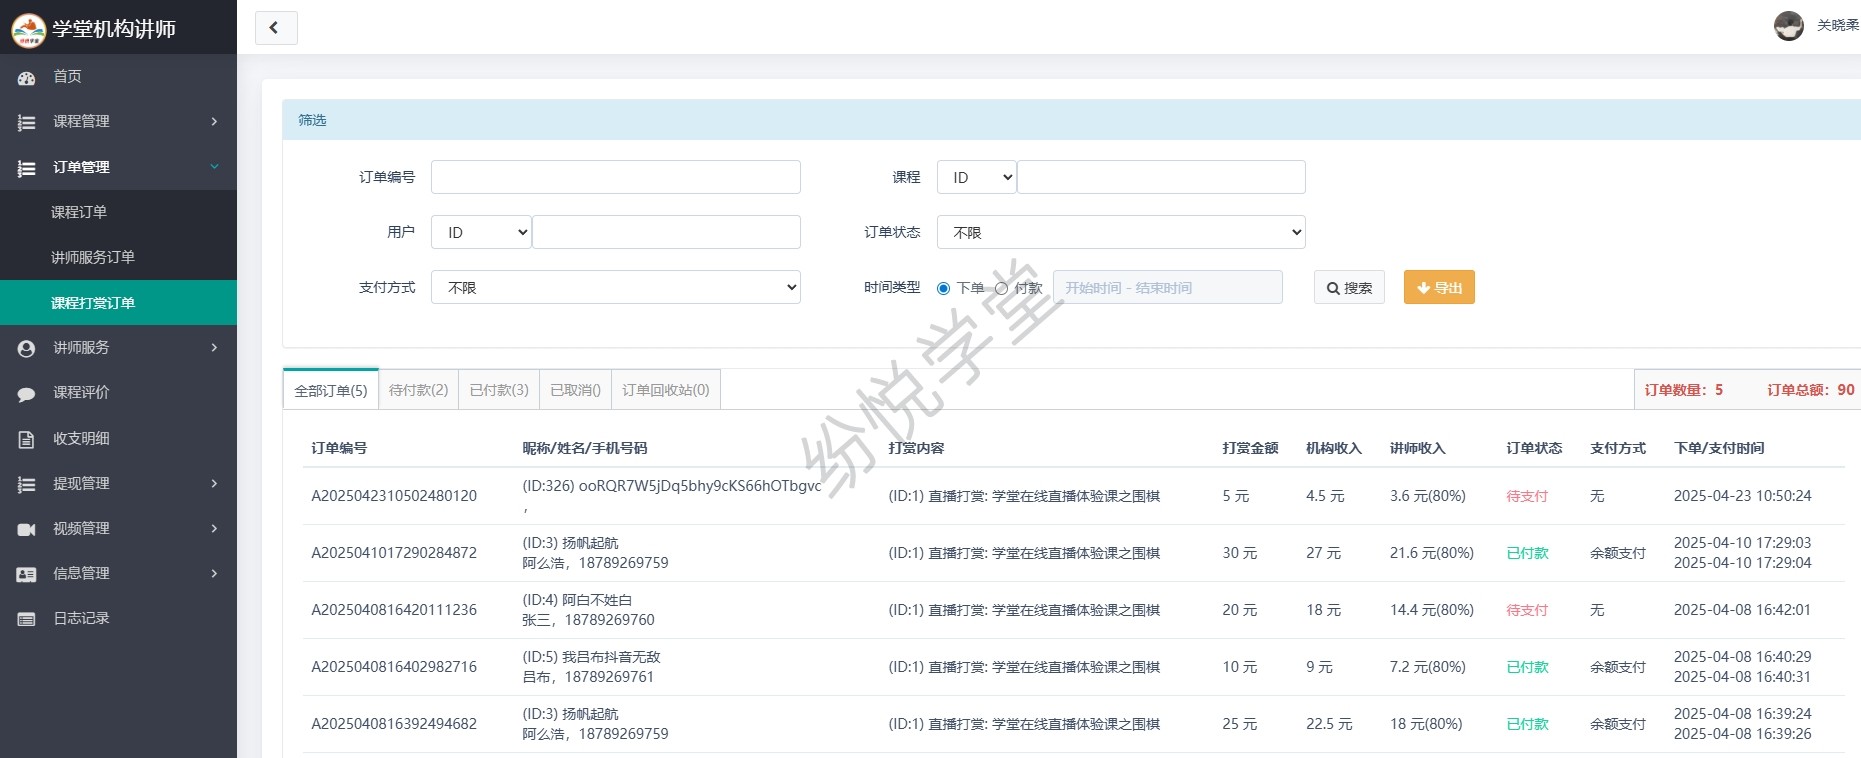Click the back arrow button at top
Screen dimensions: 1861x758
pyautogui.click(x=275, y=28)
